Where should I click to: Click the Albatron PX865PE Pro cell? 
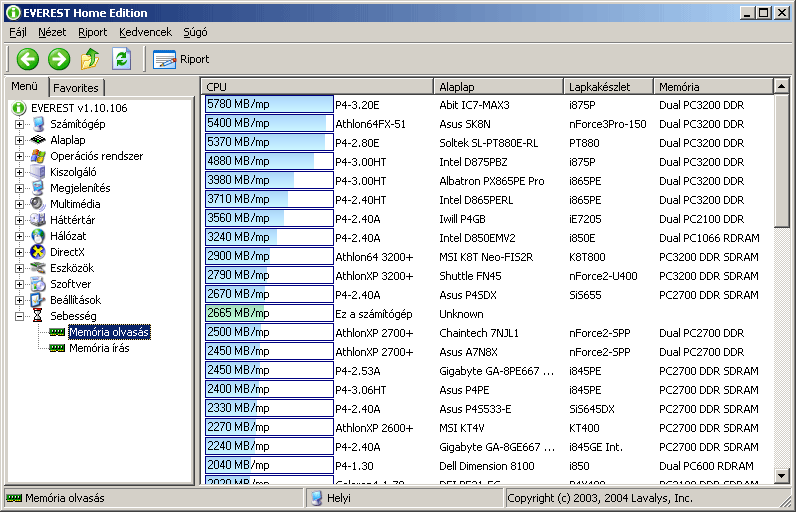(x=491, y=181)
